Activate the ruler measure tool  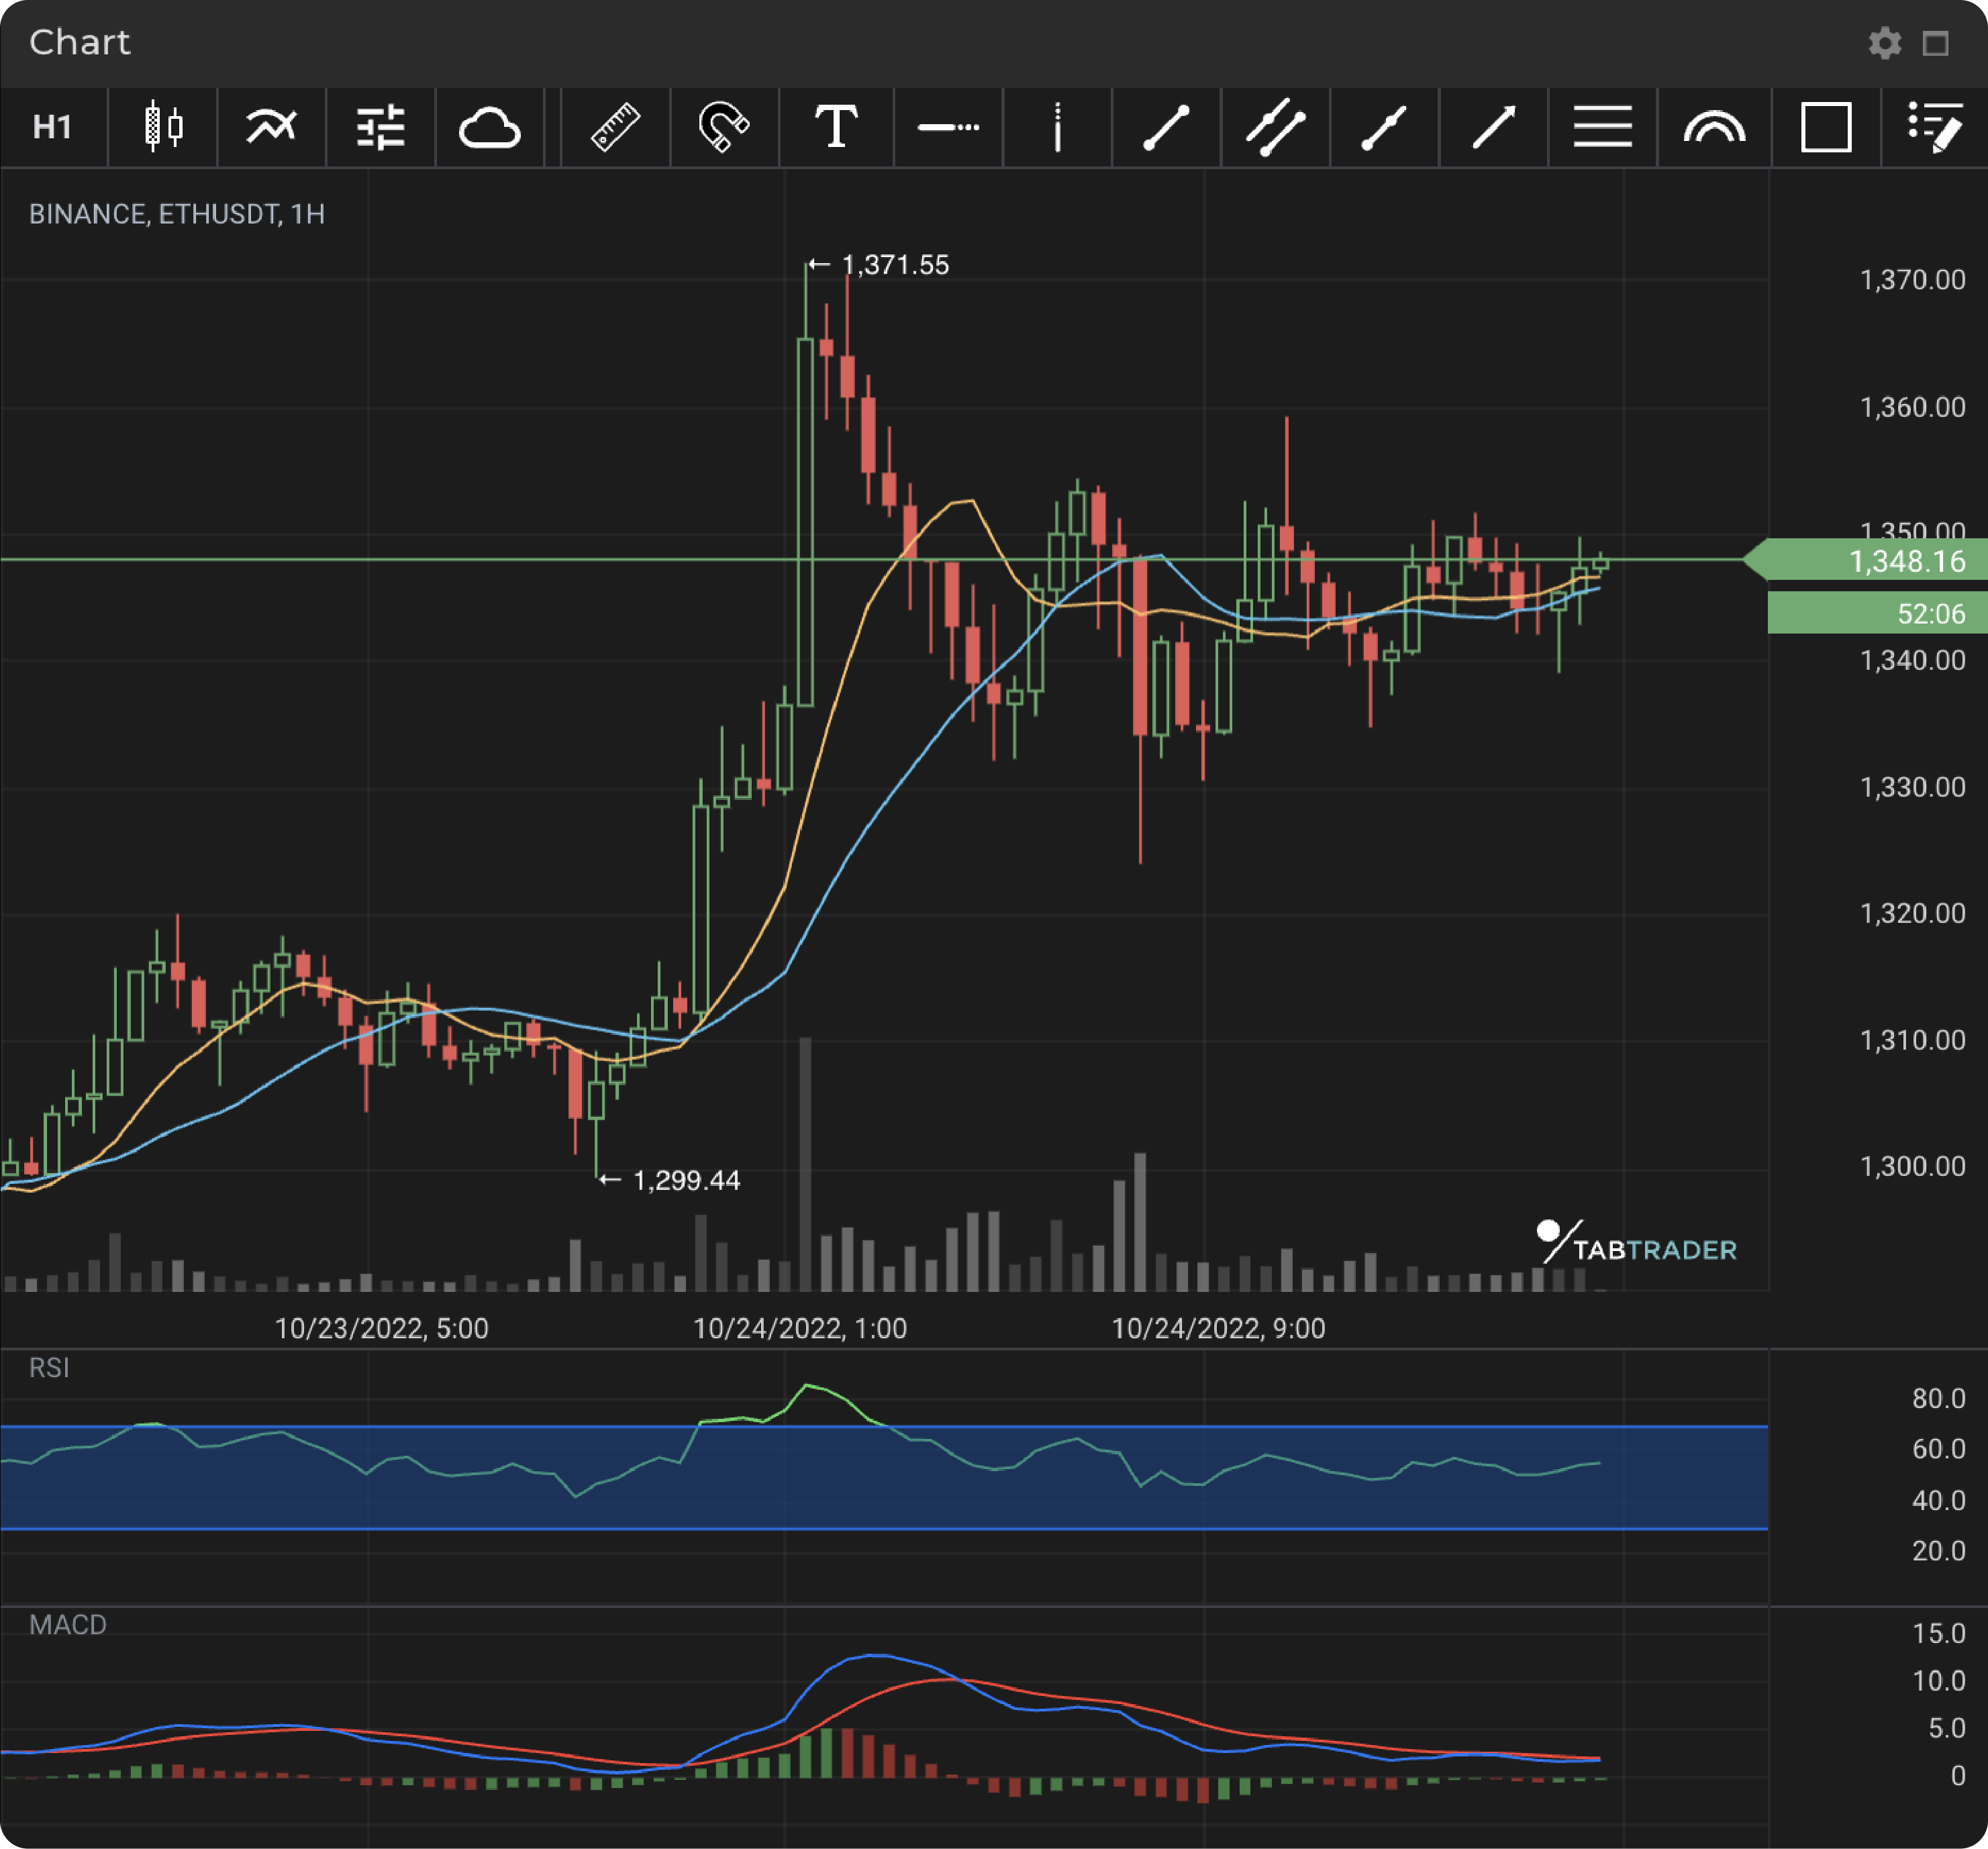[x=617, y=127]
